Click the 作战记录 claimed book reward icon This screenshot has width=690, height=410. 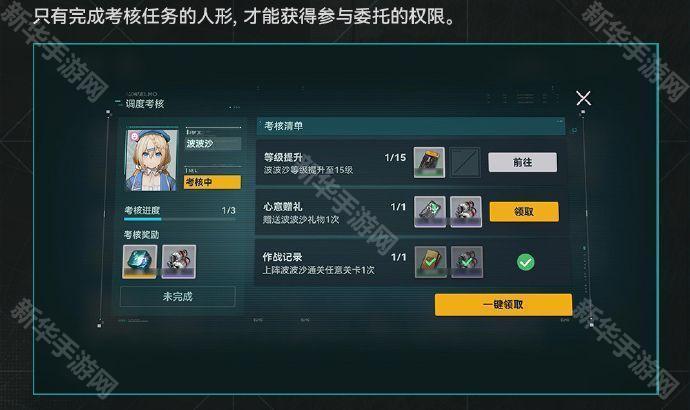430,262
